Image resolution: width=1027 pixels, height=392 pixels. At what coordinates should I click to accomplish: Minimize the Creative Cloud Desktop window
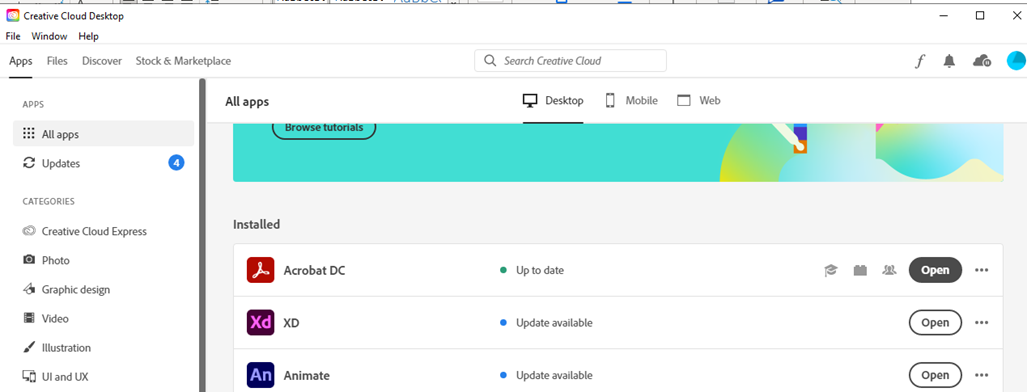(x=943, y=16)
